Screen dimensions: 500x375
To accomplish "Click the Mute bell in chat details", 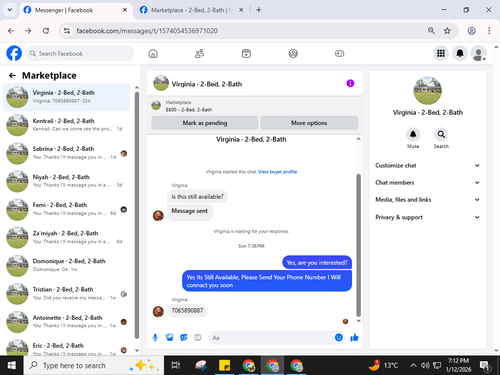I will [413, 134].
